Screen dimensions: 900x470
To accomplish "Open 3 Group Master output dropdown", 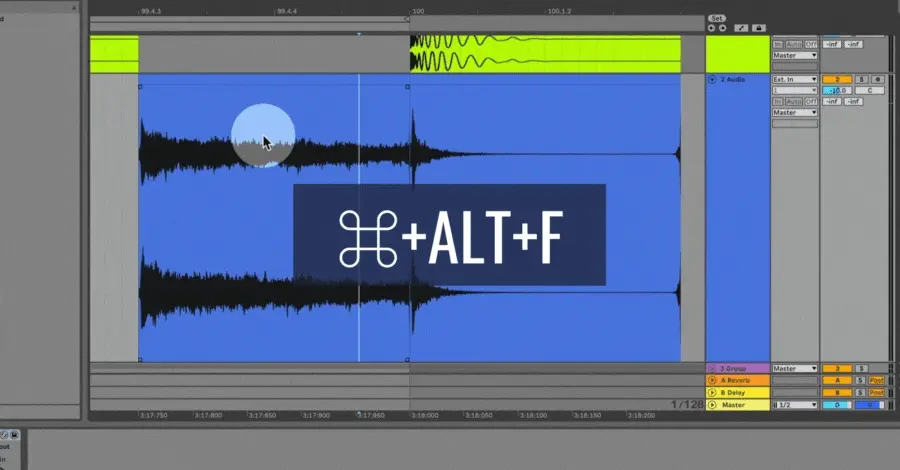I will coord(795,368).
